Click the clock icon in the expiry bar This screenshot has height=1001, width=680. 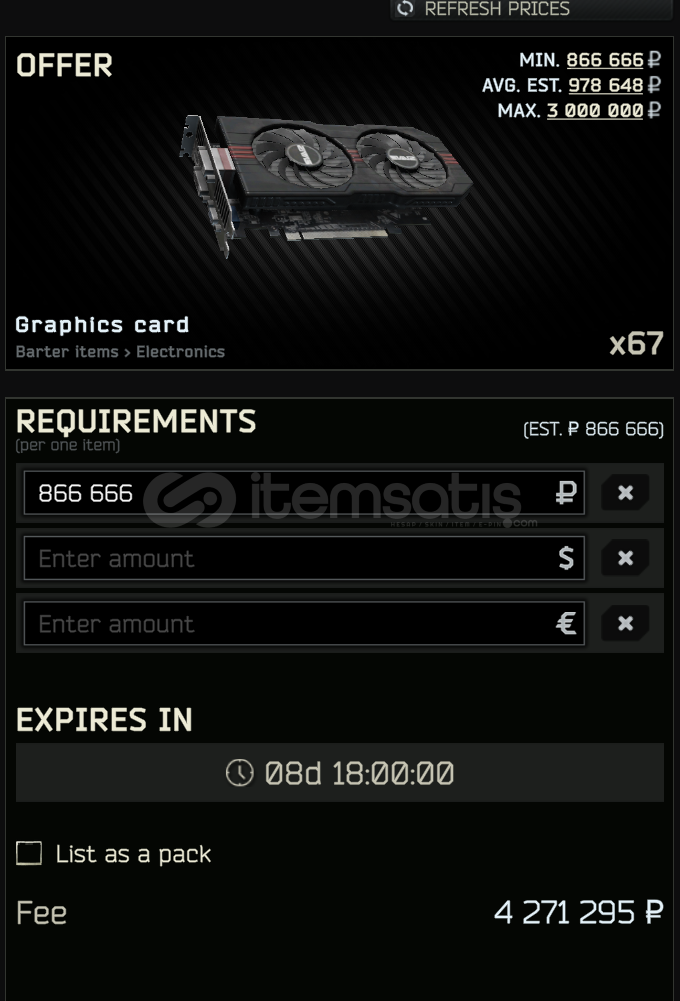239,772
